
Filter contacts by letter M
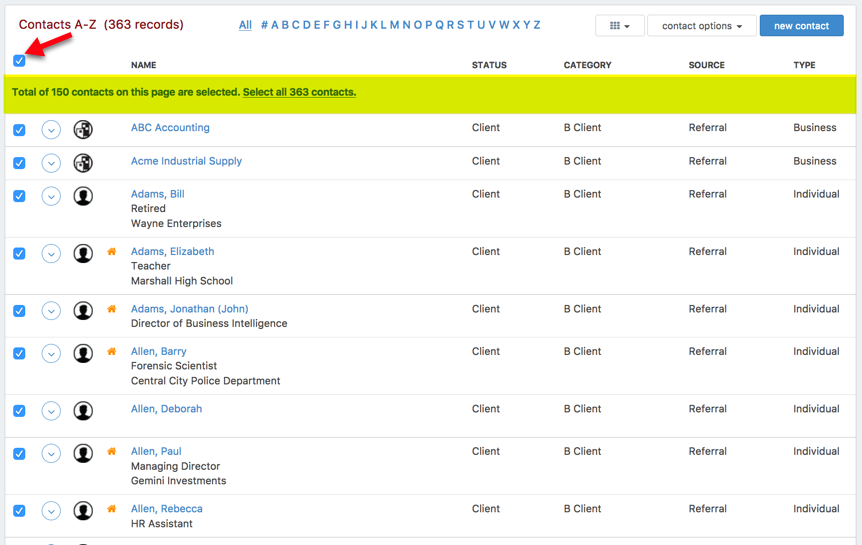click(x=394, y=25)
